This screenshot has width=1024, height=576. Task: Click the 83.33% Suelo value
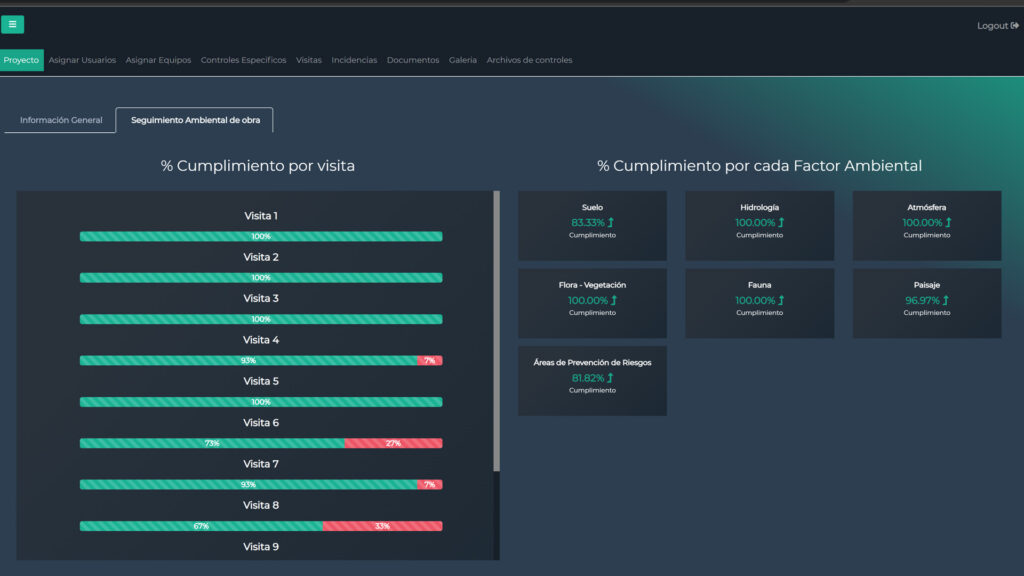[588, 223]
